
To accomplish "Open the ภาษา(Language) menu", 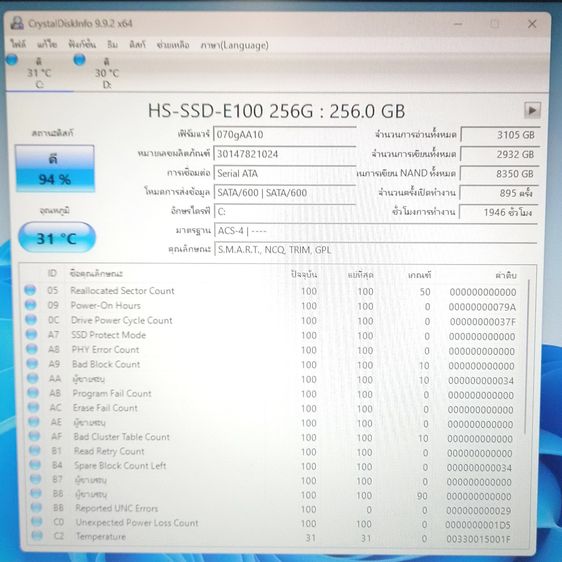I will coord(234,45).
